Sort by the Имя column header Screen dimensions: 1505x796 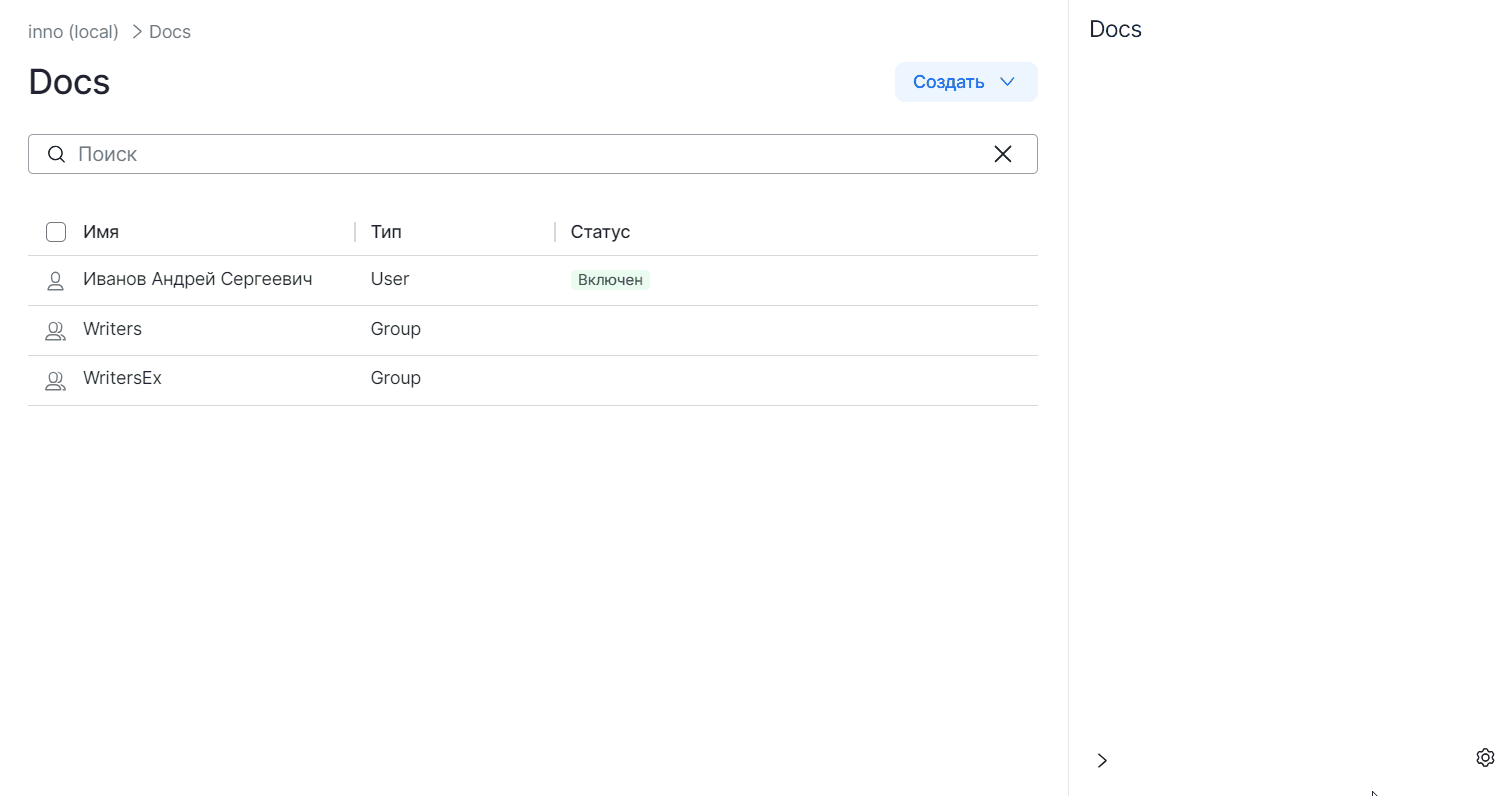[x=101, y=232]
